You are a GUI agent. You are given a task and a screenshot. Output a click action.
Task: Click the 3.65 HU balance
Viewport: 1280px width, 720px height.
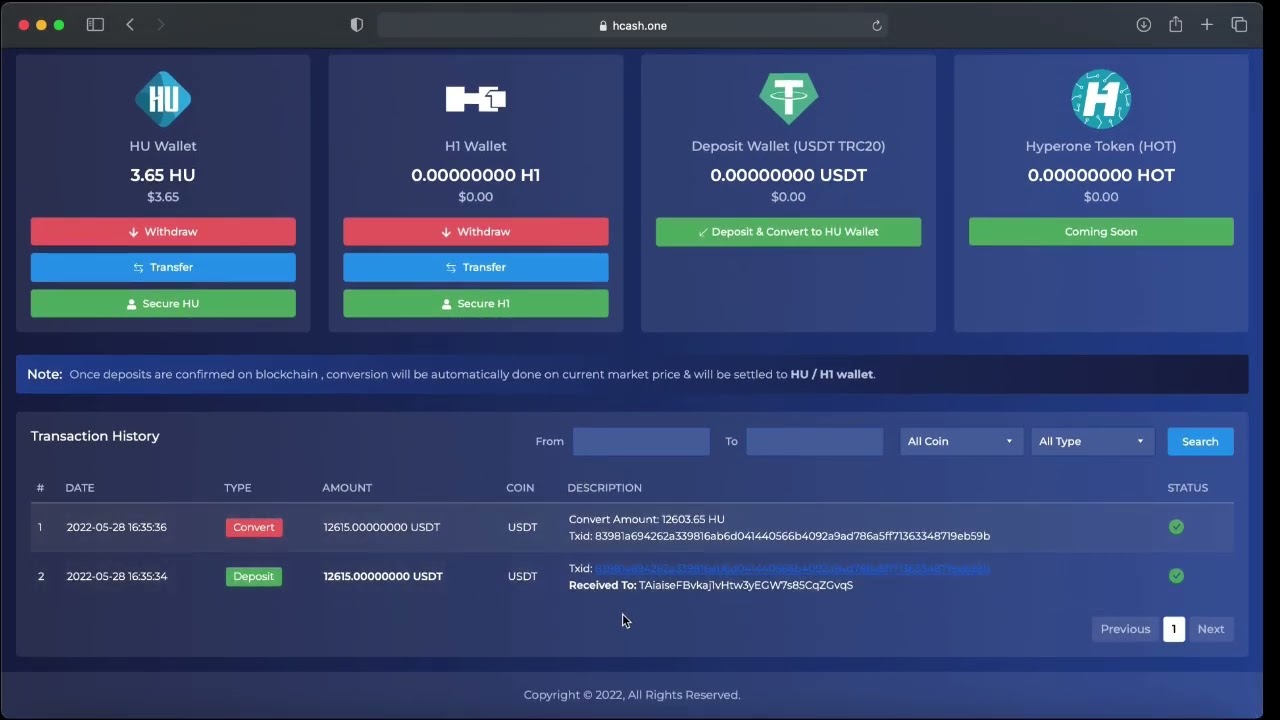pyautogui.click(x=163, y=175)
